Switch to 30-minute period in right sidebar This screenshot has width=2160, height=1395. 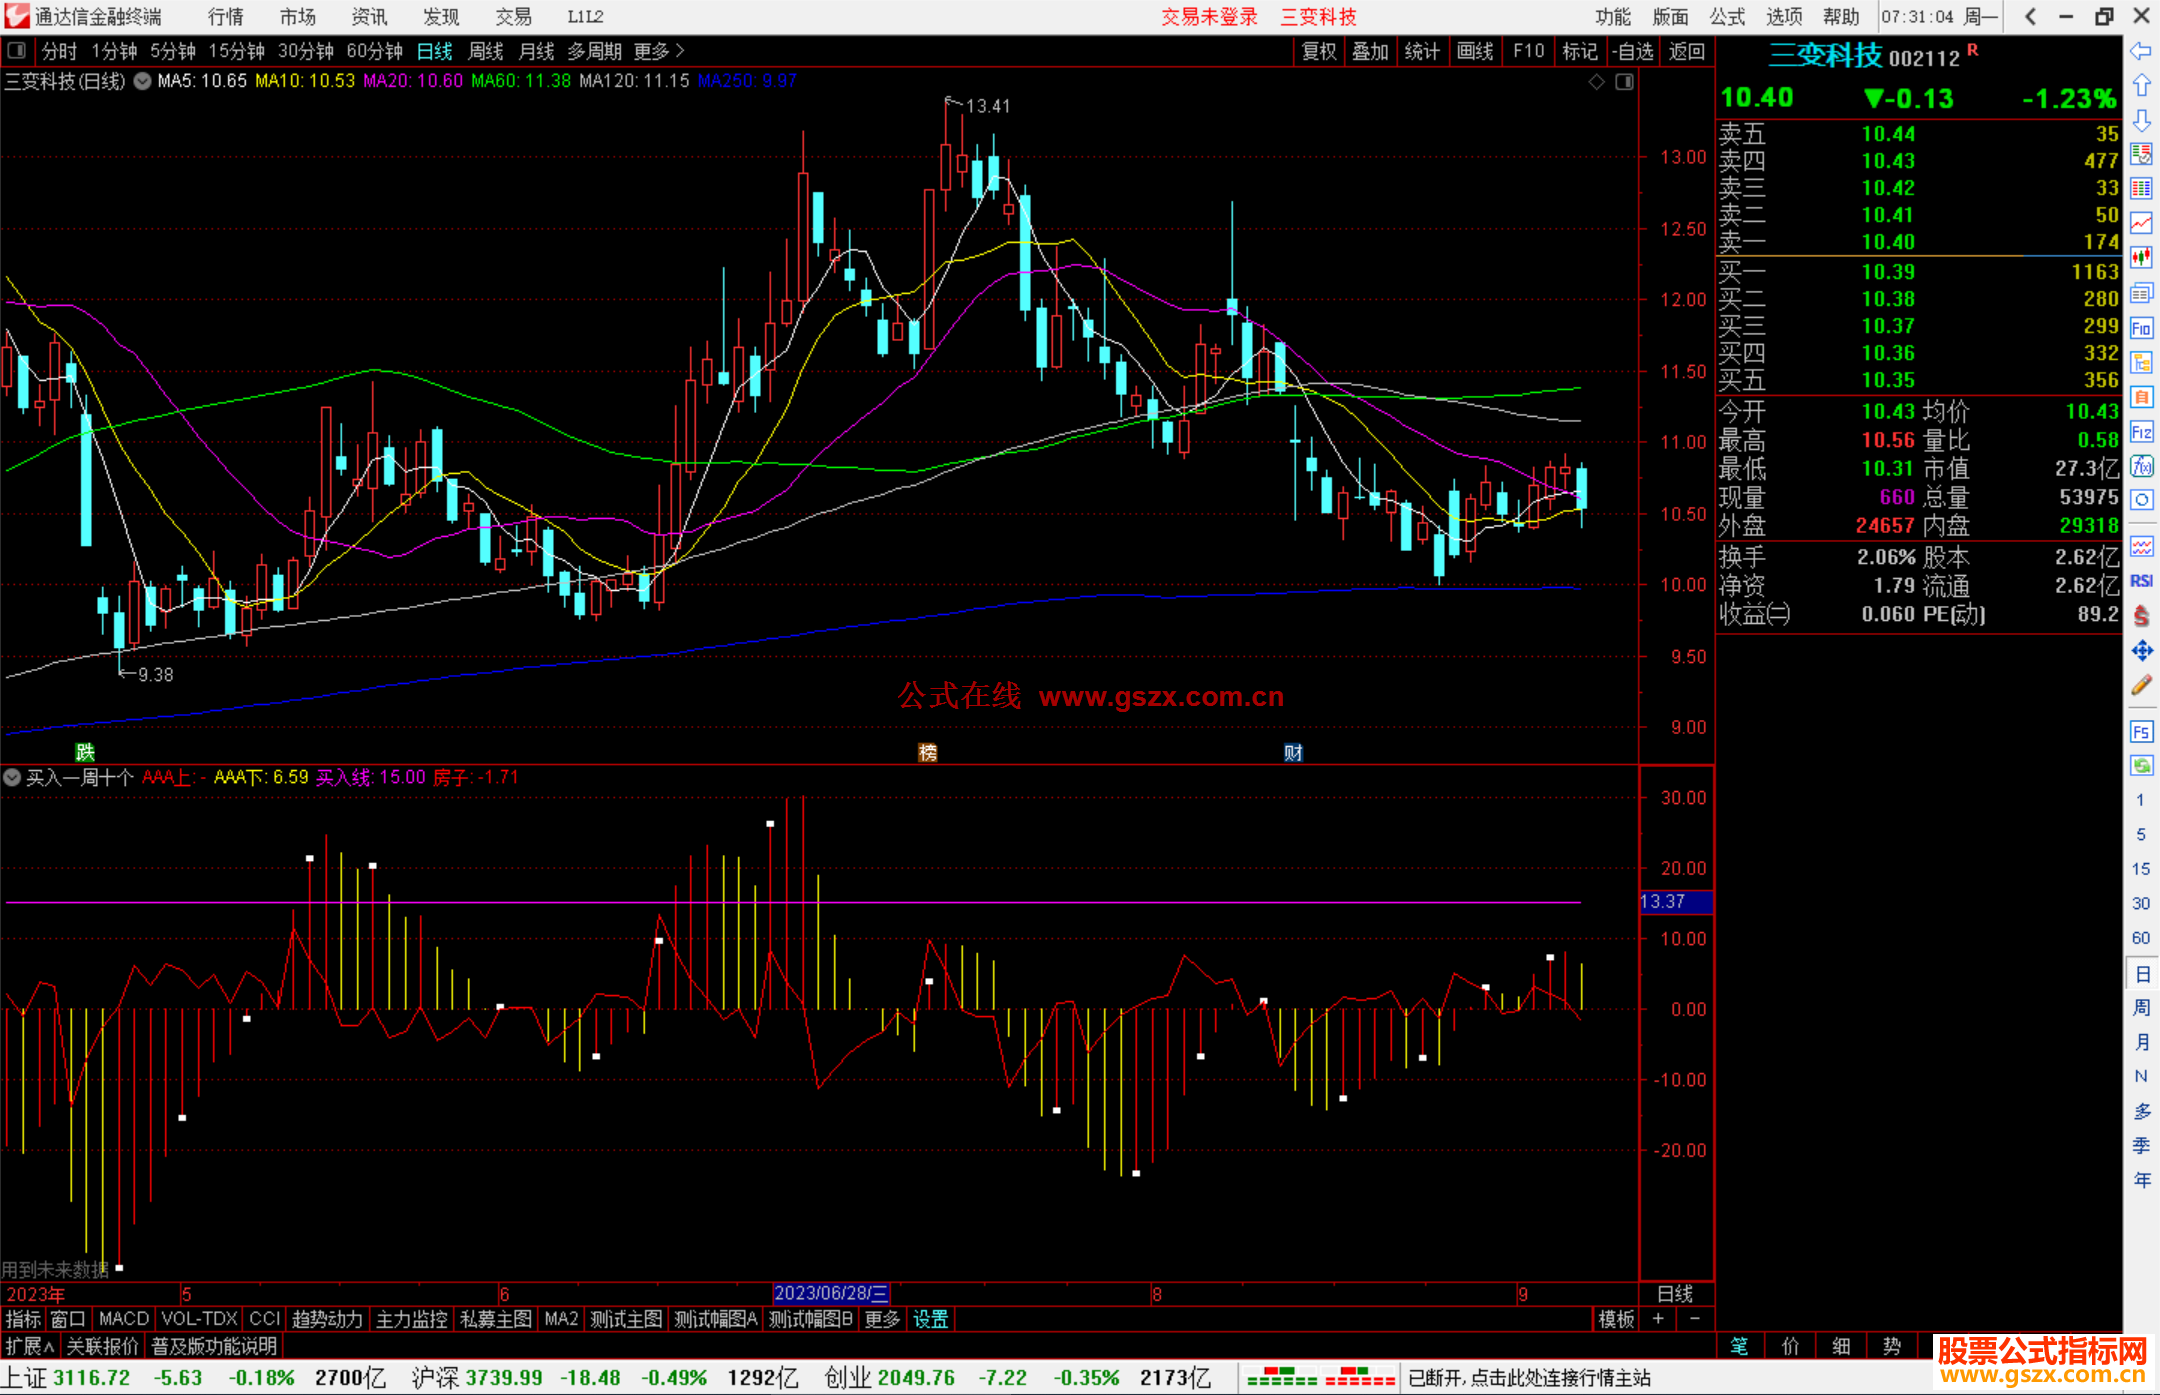pyautogui.click(x=2140, y=903)
